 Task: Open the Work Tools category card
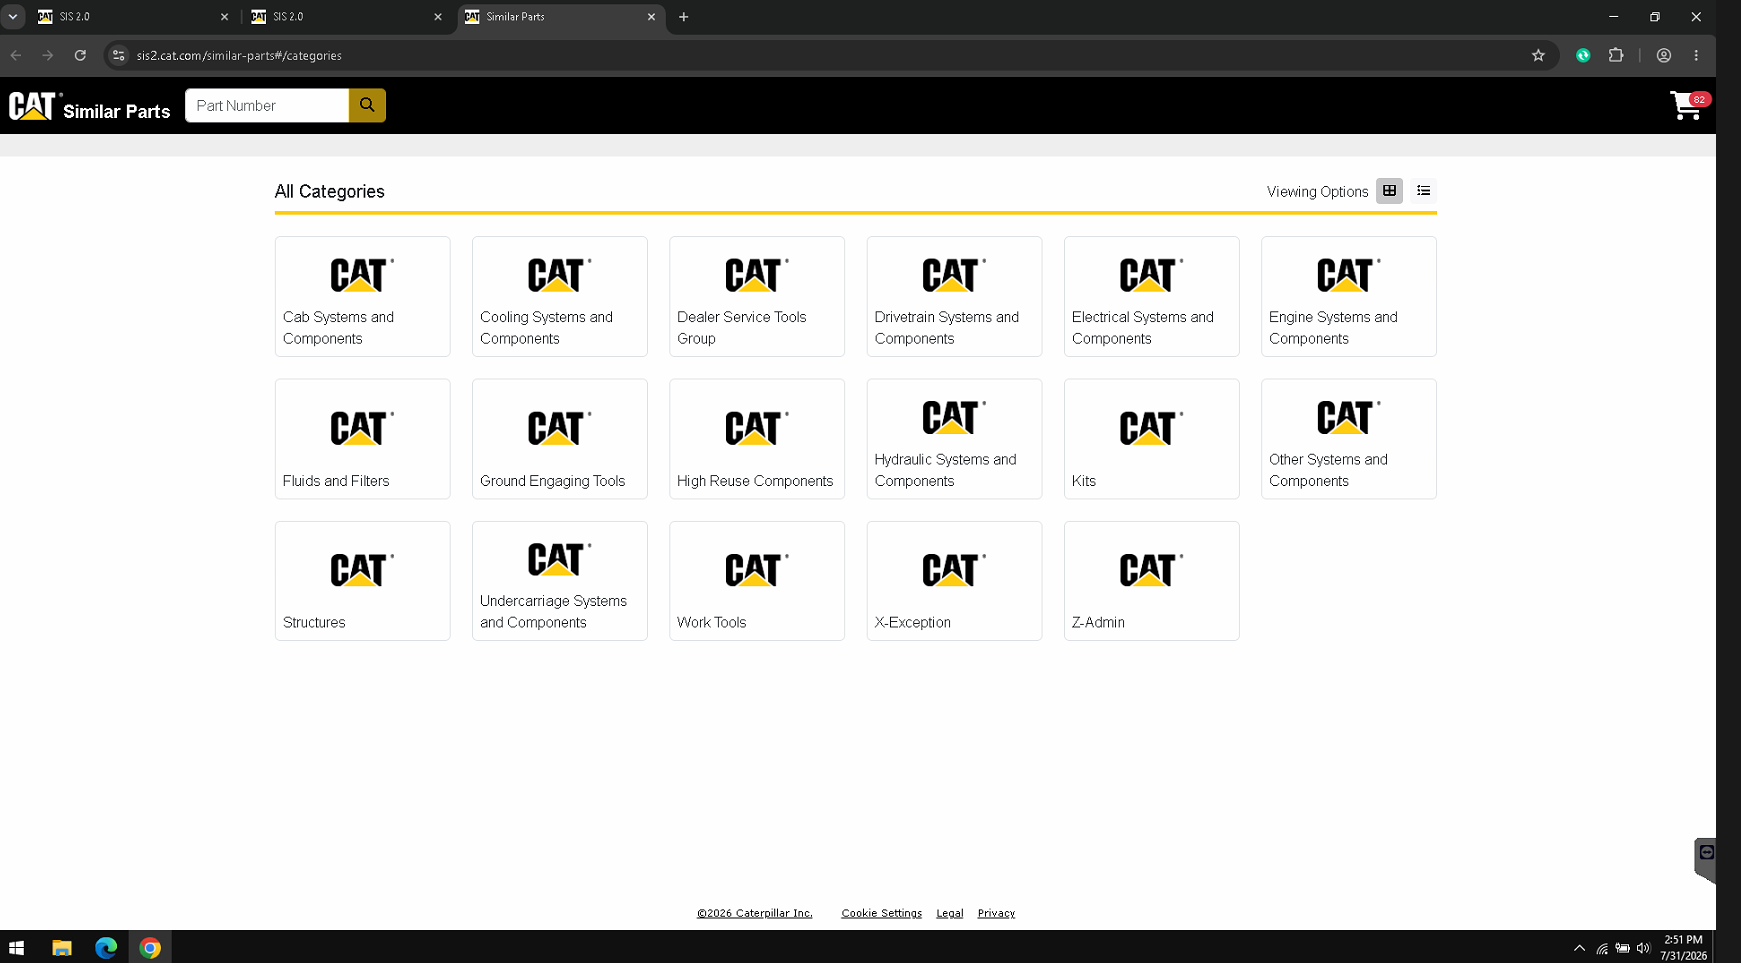click(756, 580)
